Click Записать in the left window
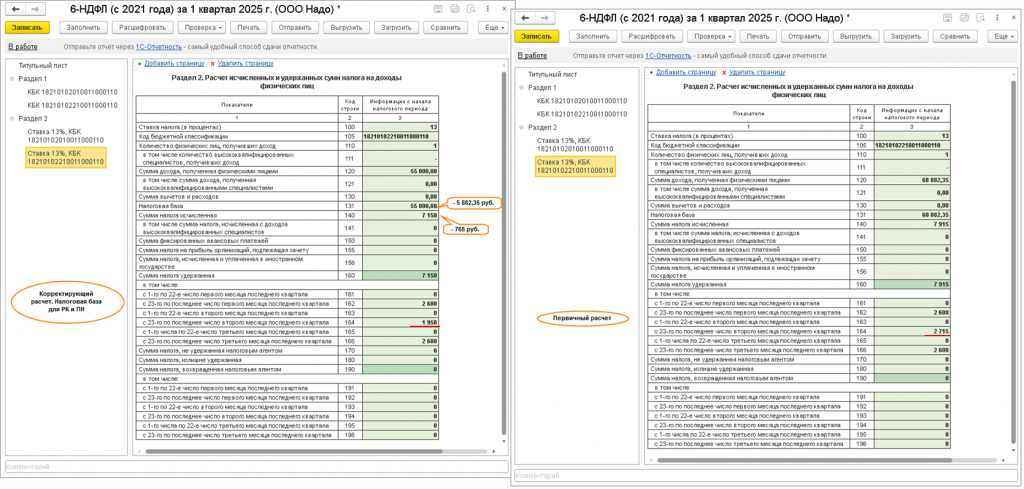 27,27
